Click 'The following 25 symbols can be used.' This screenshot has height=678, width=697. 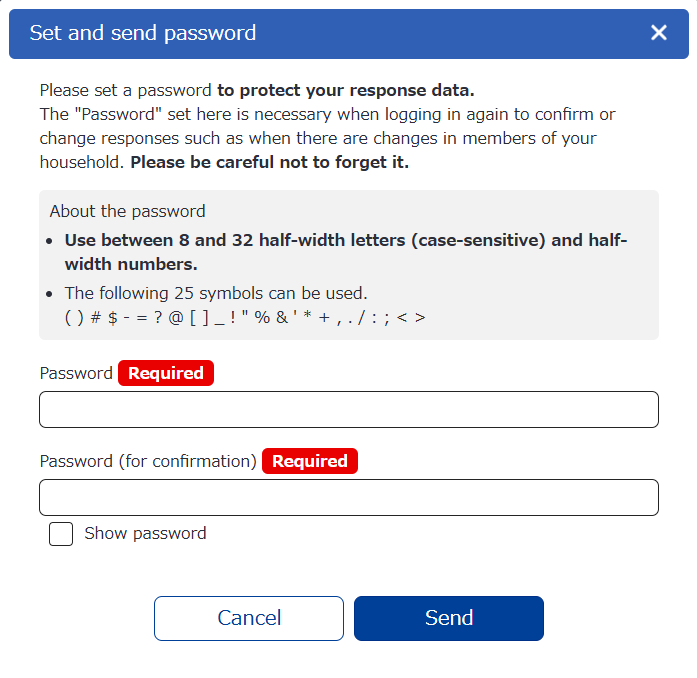pos(216,294)
